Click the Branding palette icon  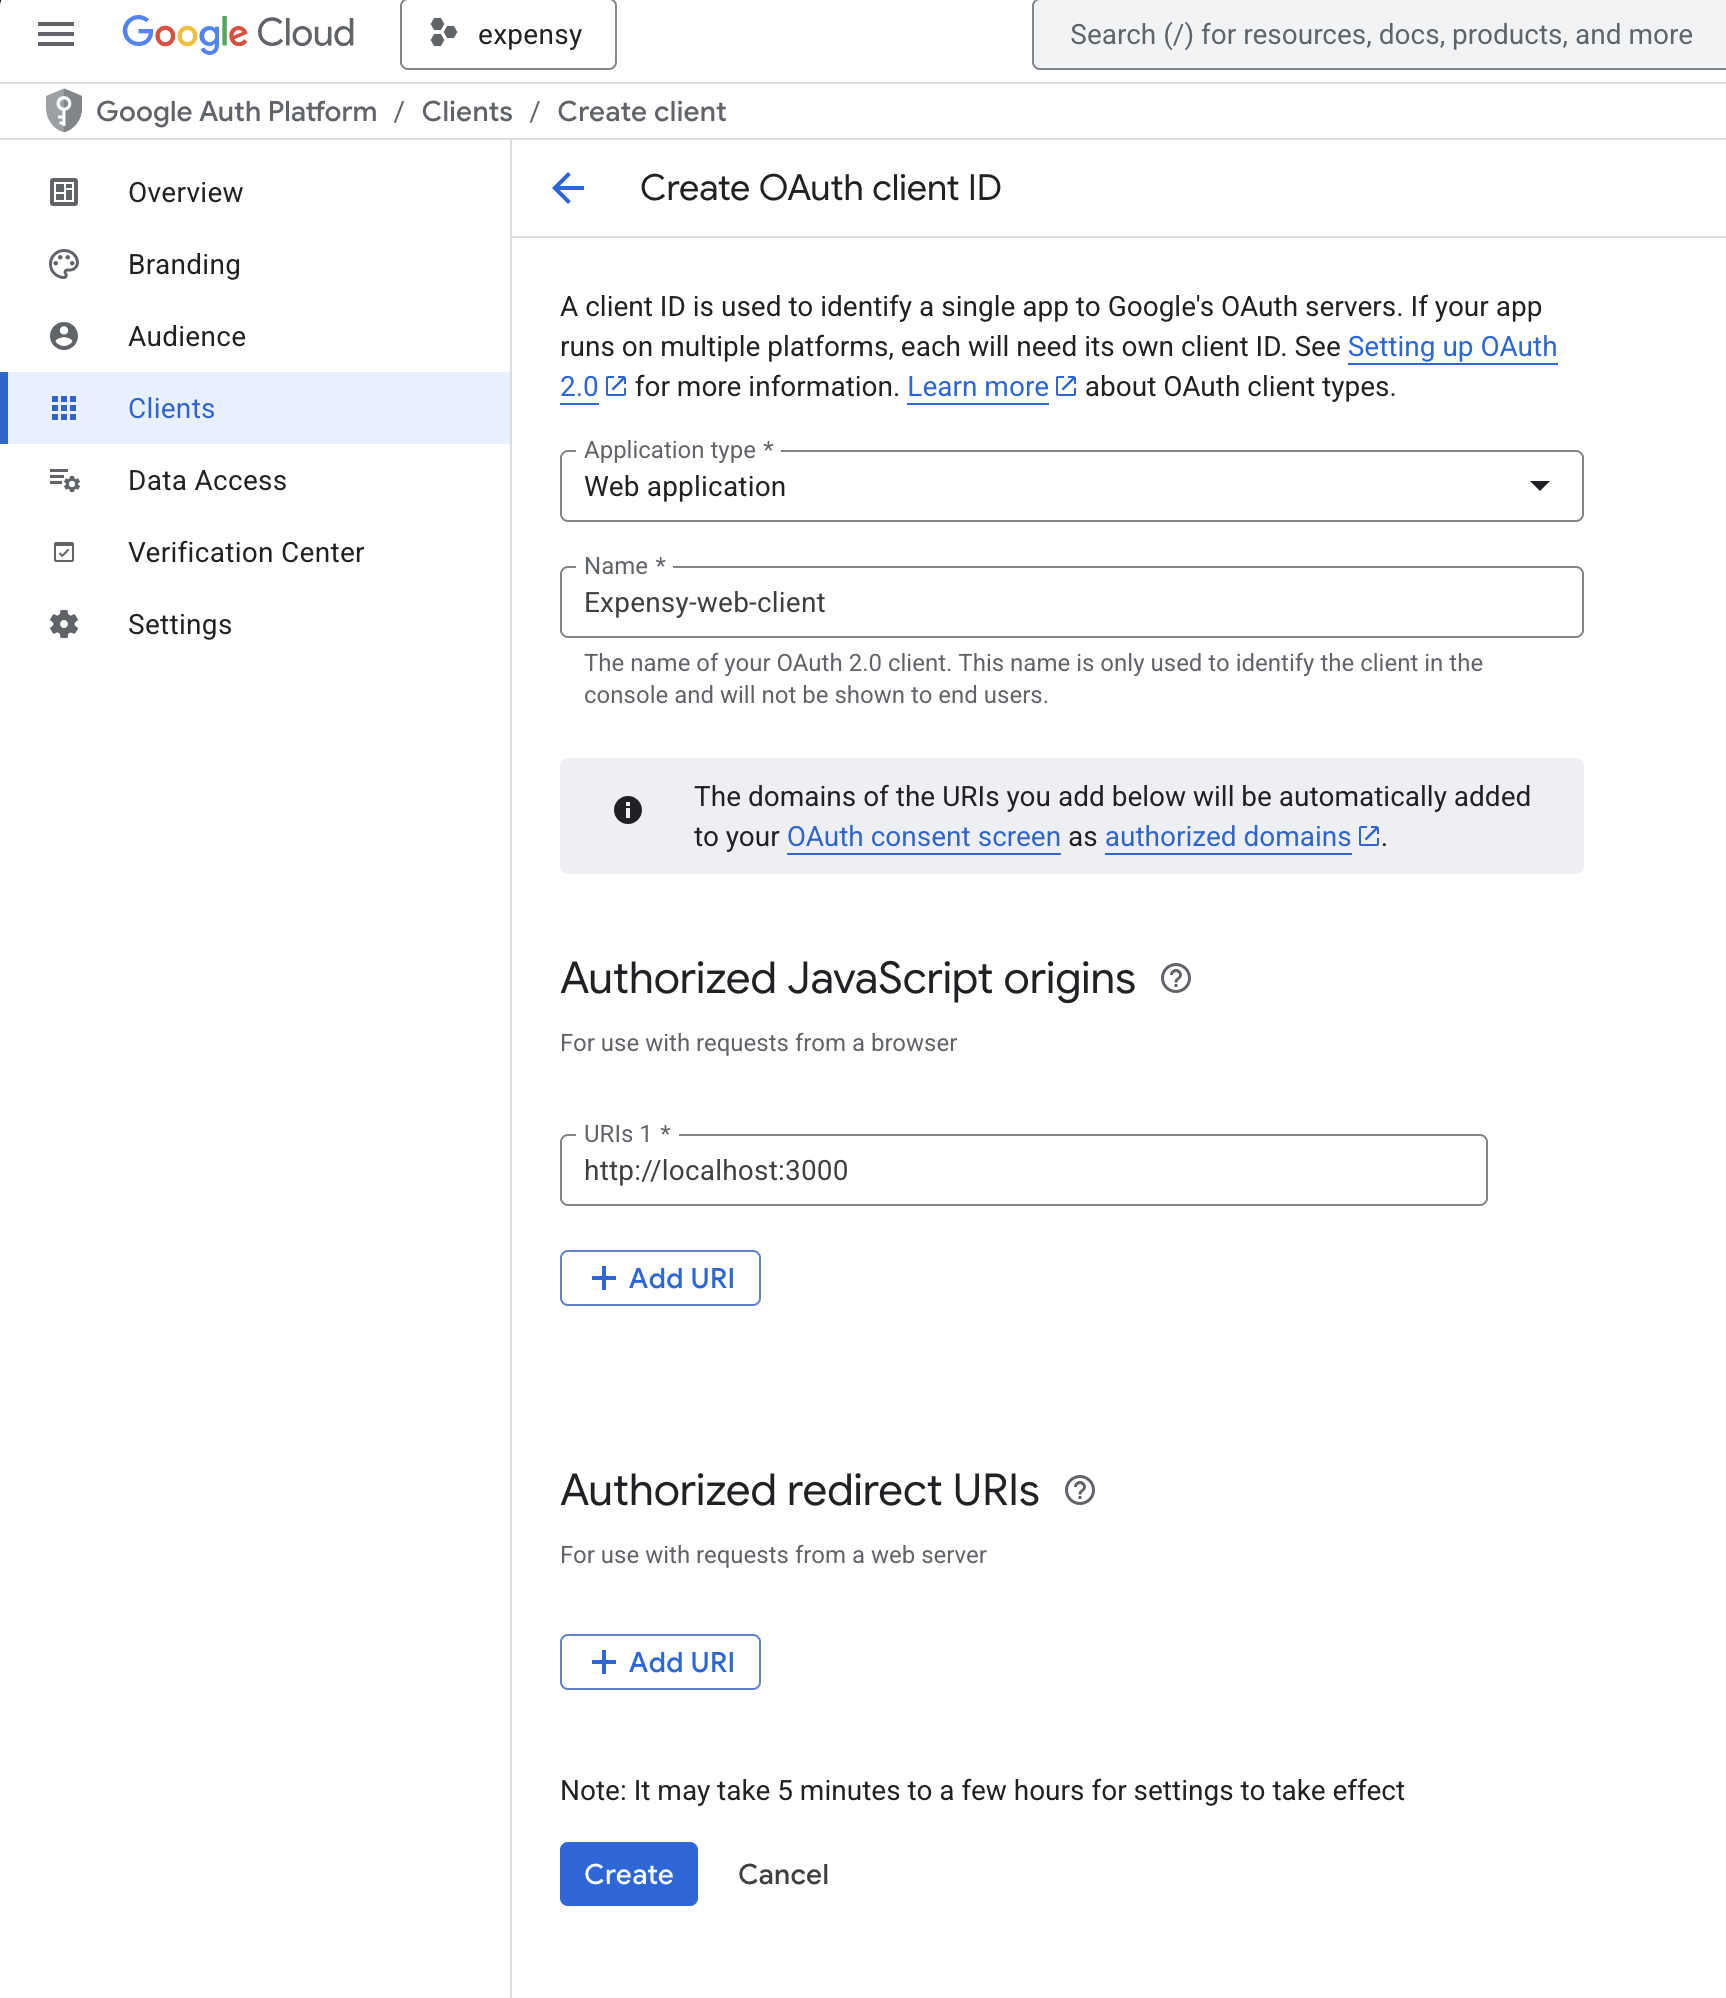point(63,264)
